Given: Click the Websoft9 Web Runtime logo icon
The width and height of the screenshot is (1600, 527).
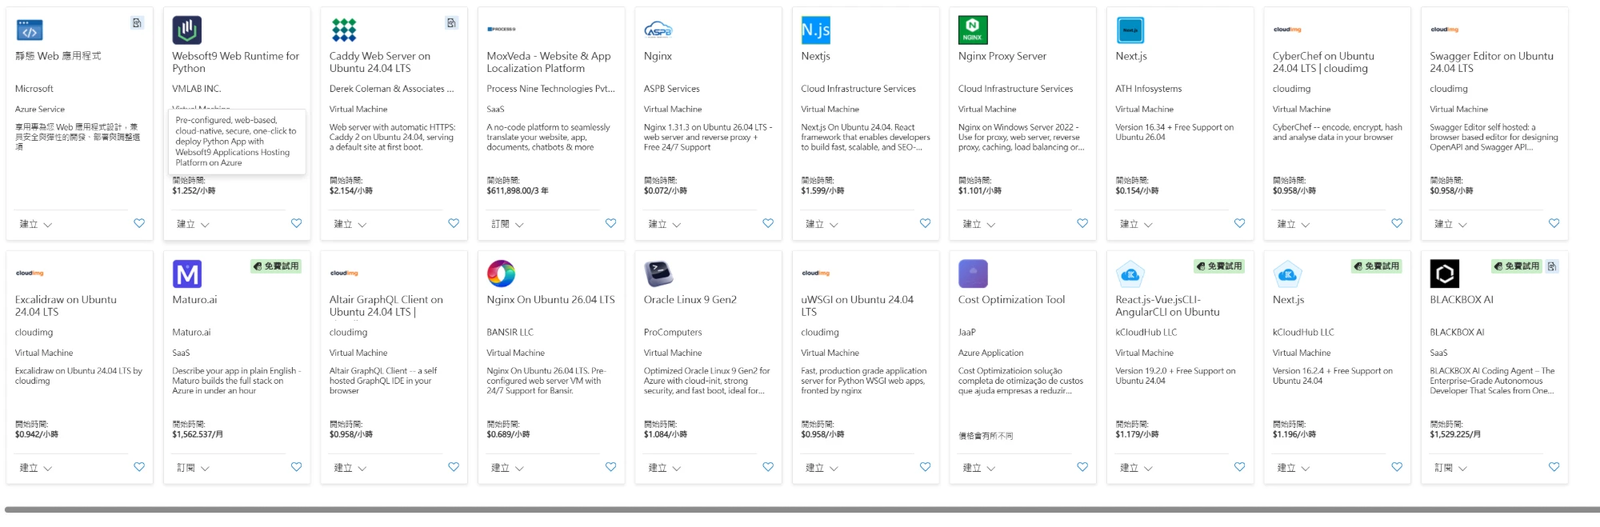Looking at the screenshot, I should pos(187,30).
